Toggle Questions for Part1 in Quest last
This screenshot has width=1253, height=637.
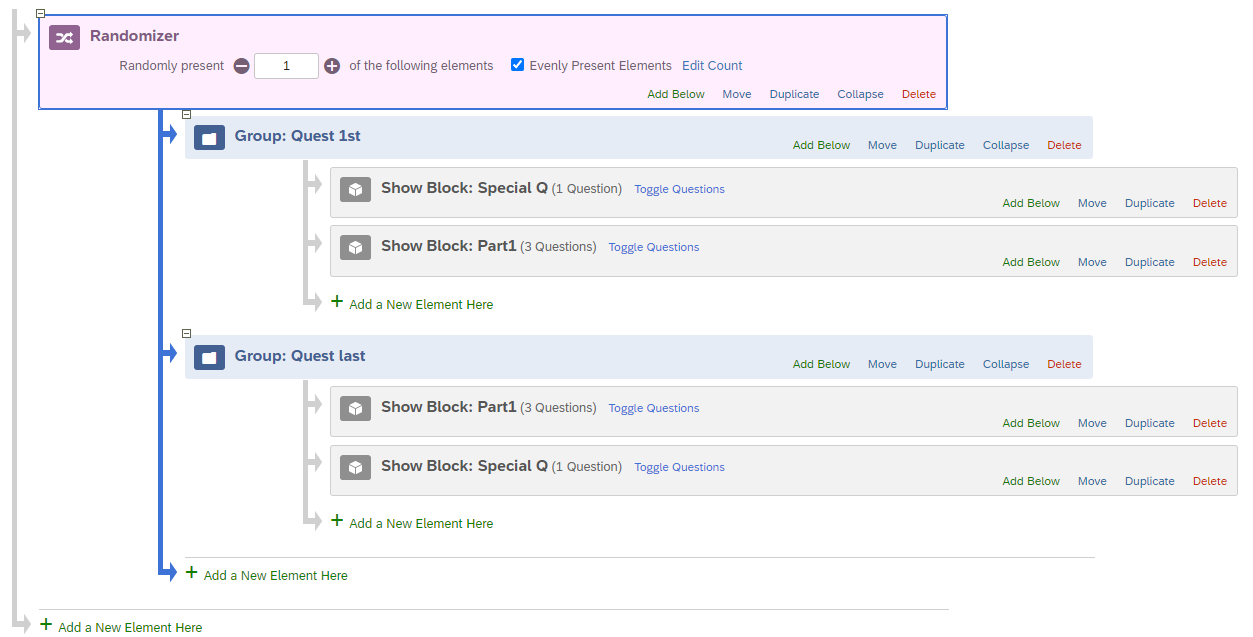[x=654, y=408]
